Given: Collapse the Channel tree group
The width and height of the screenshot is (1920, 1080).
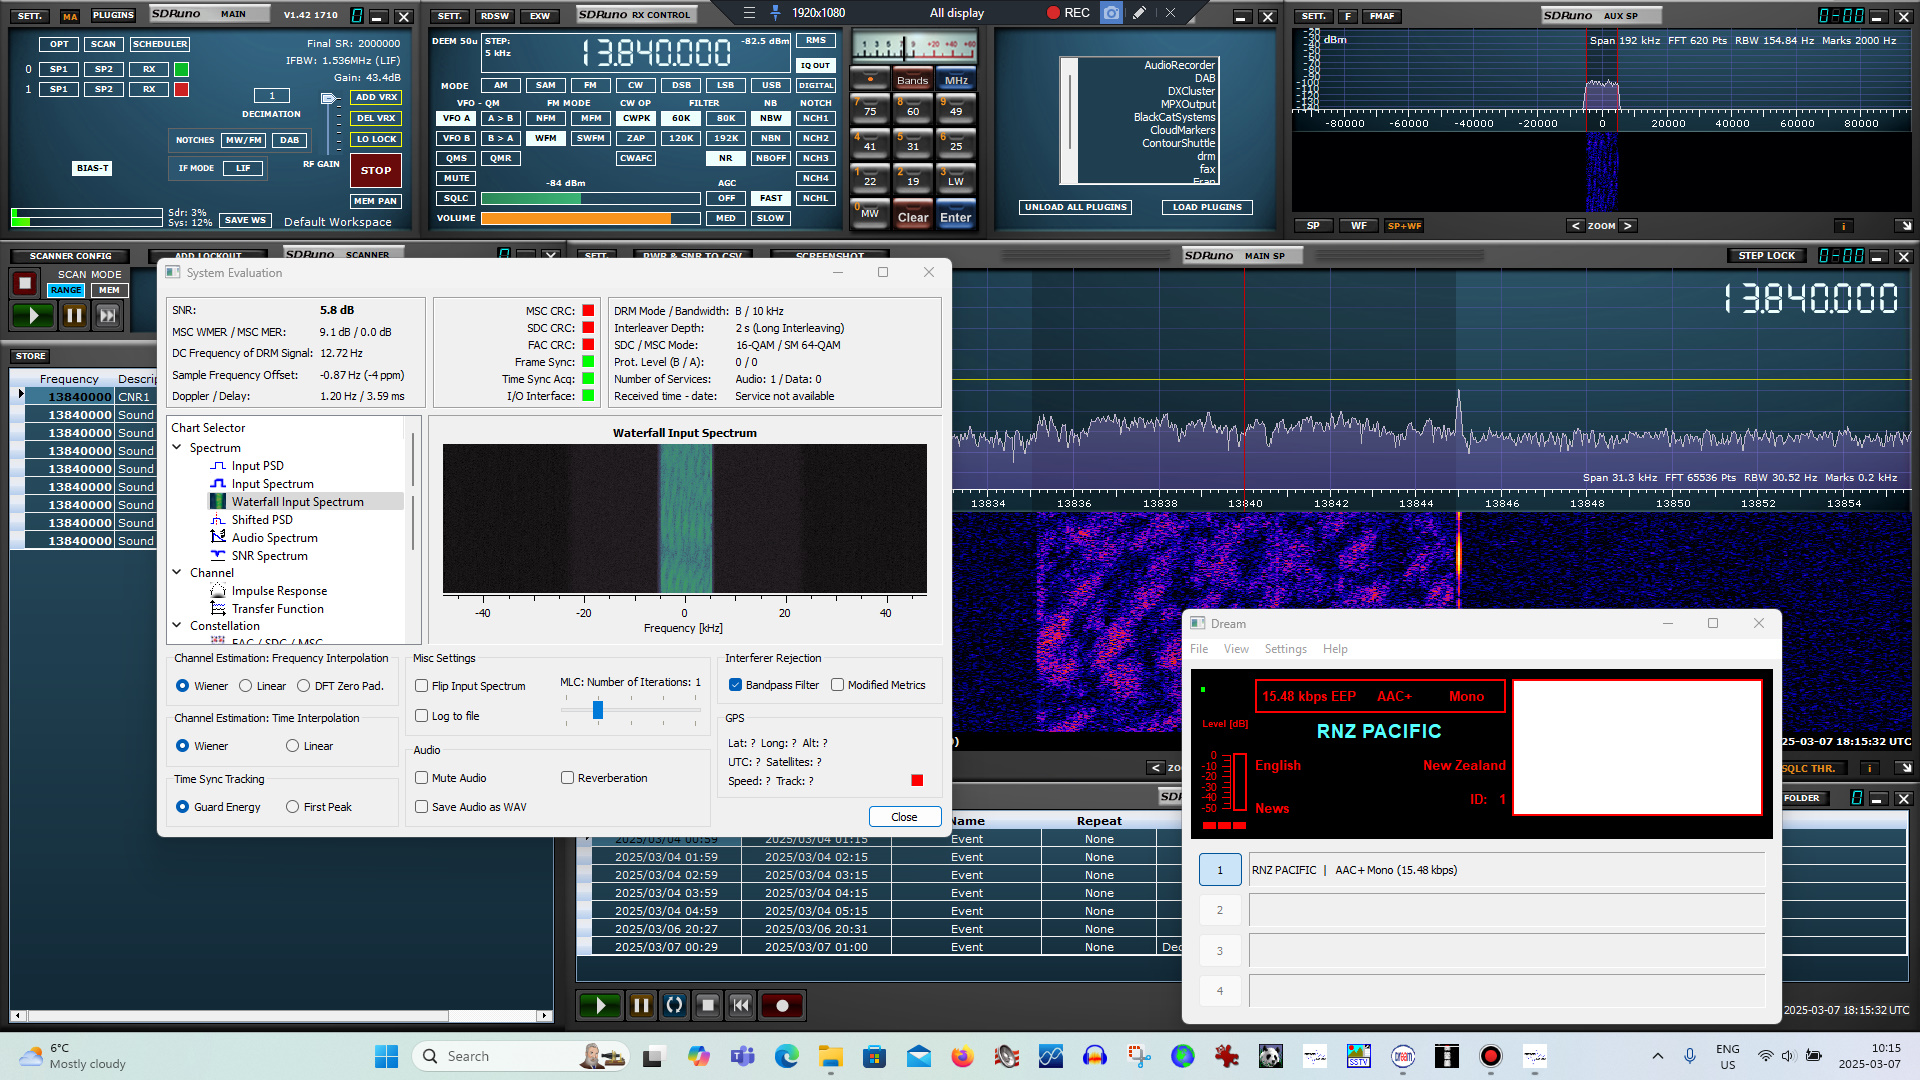Looking at the screenshot, I should 177,573.
